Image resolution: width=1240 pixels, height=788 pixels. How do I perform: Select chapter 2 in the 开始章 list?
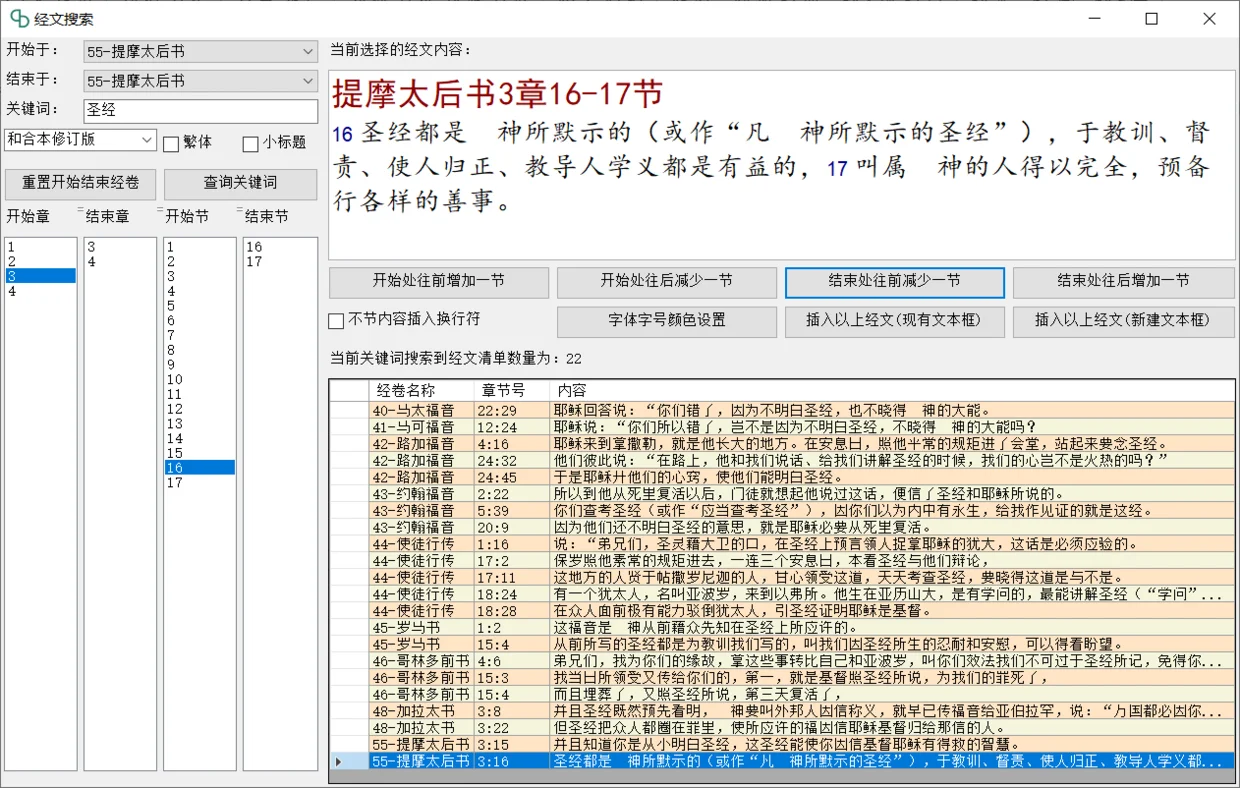(41, 261)
